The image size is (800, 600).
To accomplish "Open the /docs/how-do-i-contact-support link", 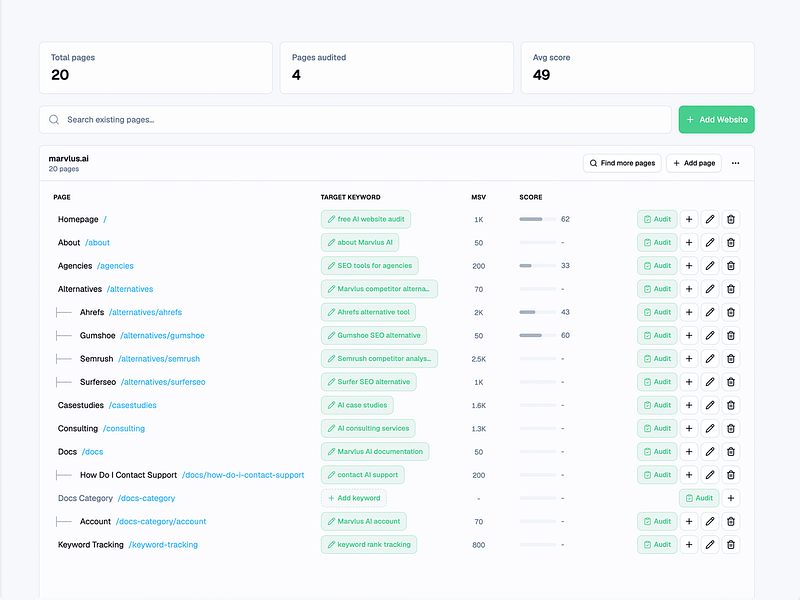I will pyautogui.click(x=243, y=475).
